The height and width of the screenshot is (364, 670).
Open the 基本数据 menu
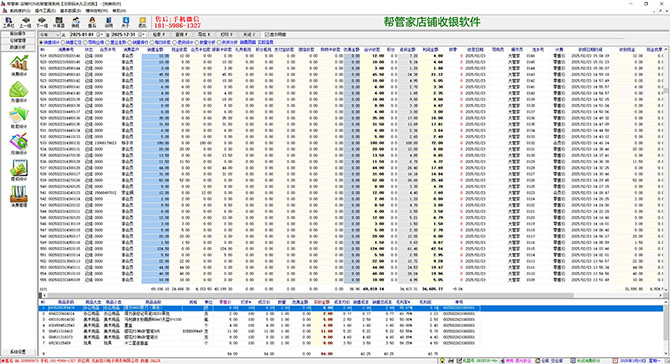point(71,10)
